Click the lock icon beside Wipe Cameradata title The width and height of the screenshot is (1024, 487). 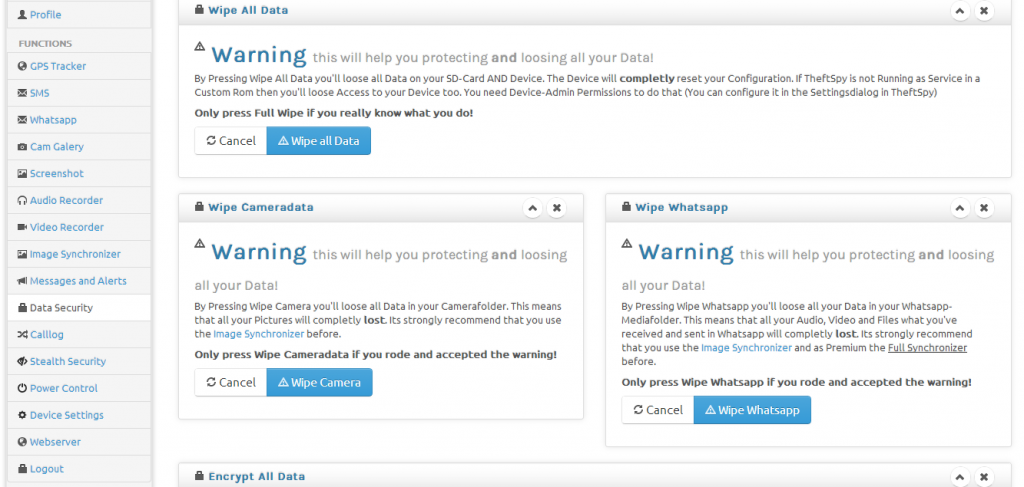tap(199, 207)
